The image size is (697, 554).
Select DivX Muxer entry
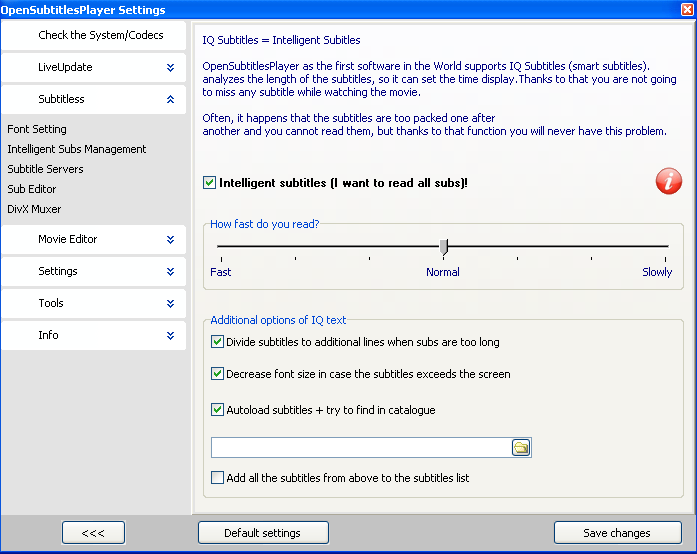[x=34, y=209]
